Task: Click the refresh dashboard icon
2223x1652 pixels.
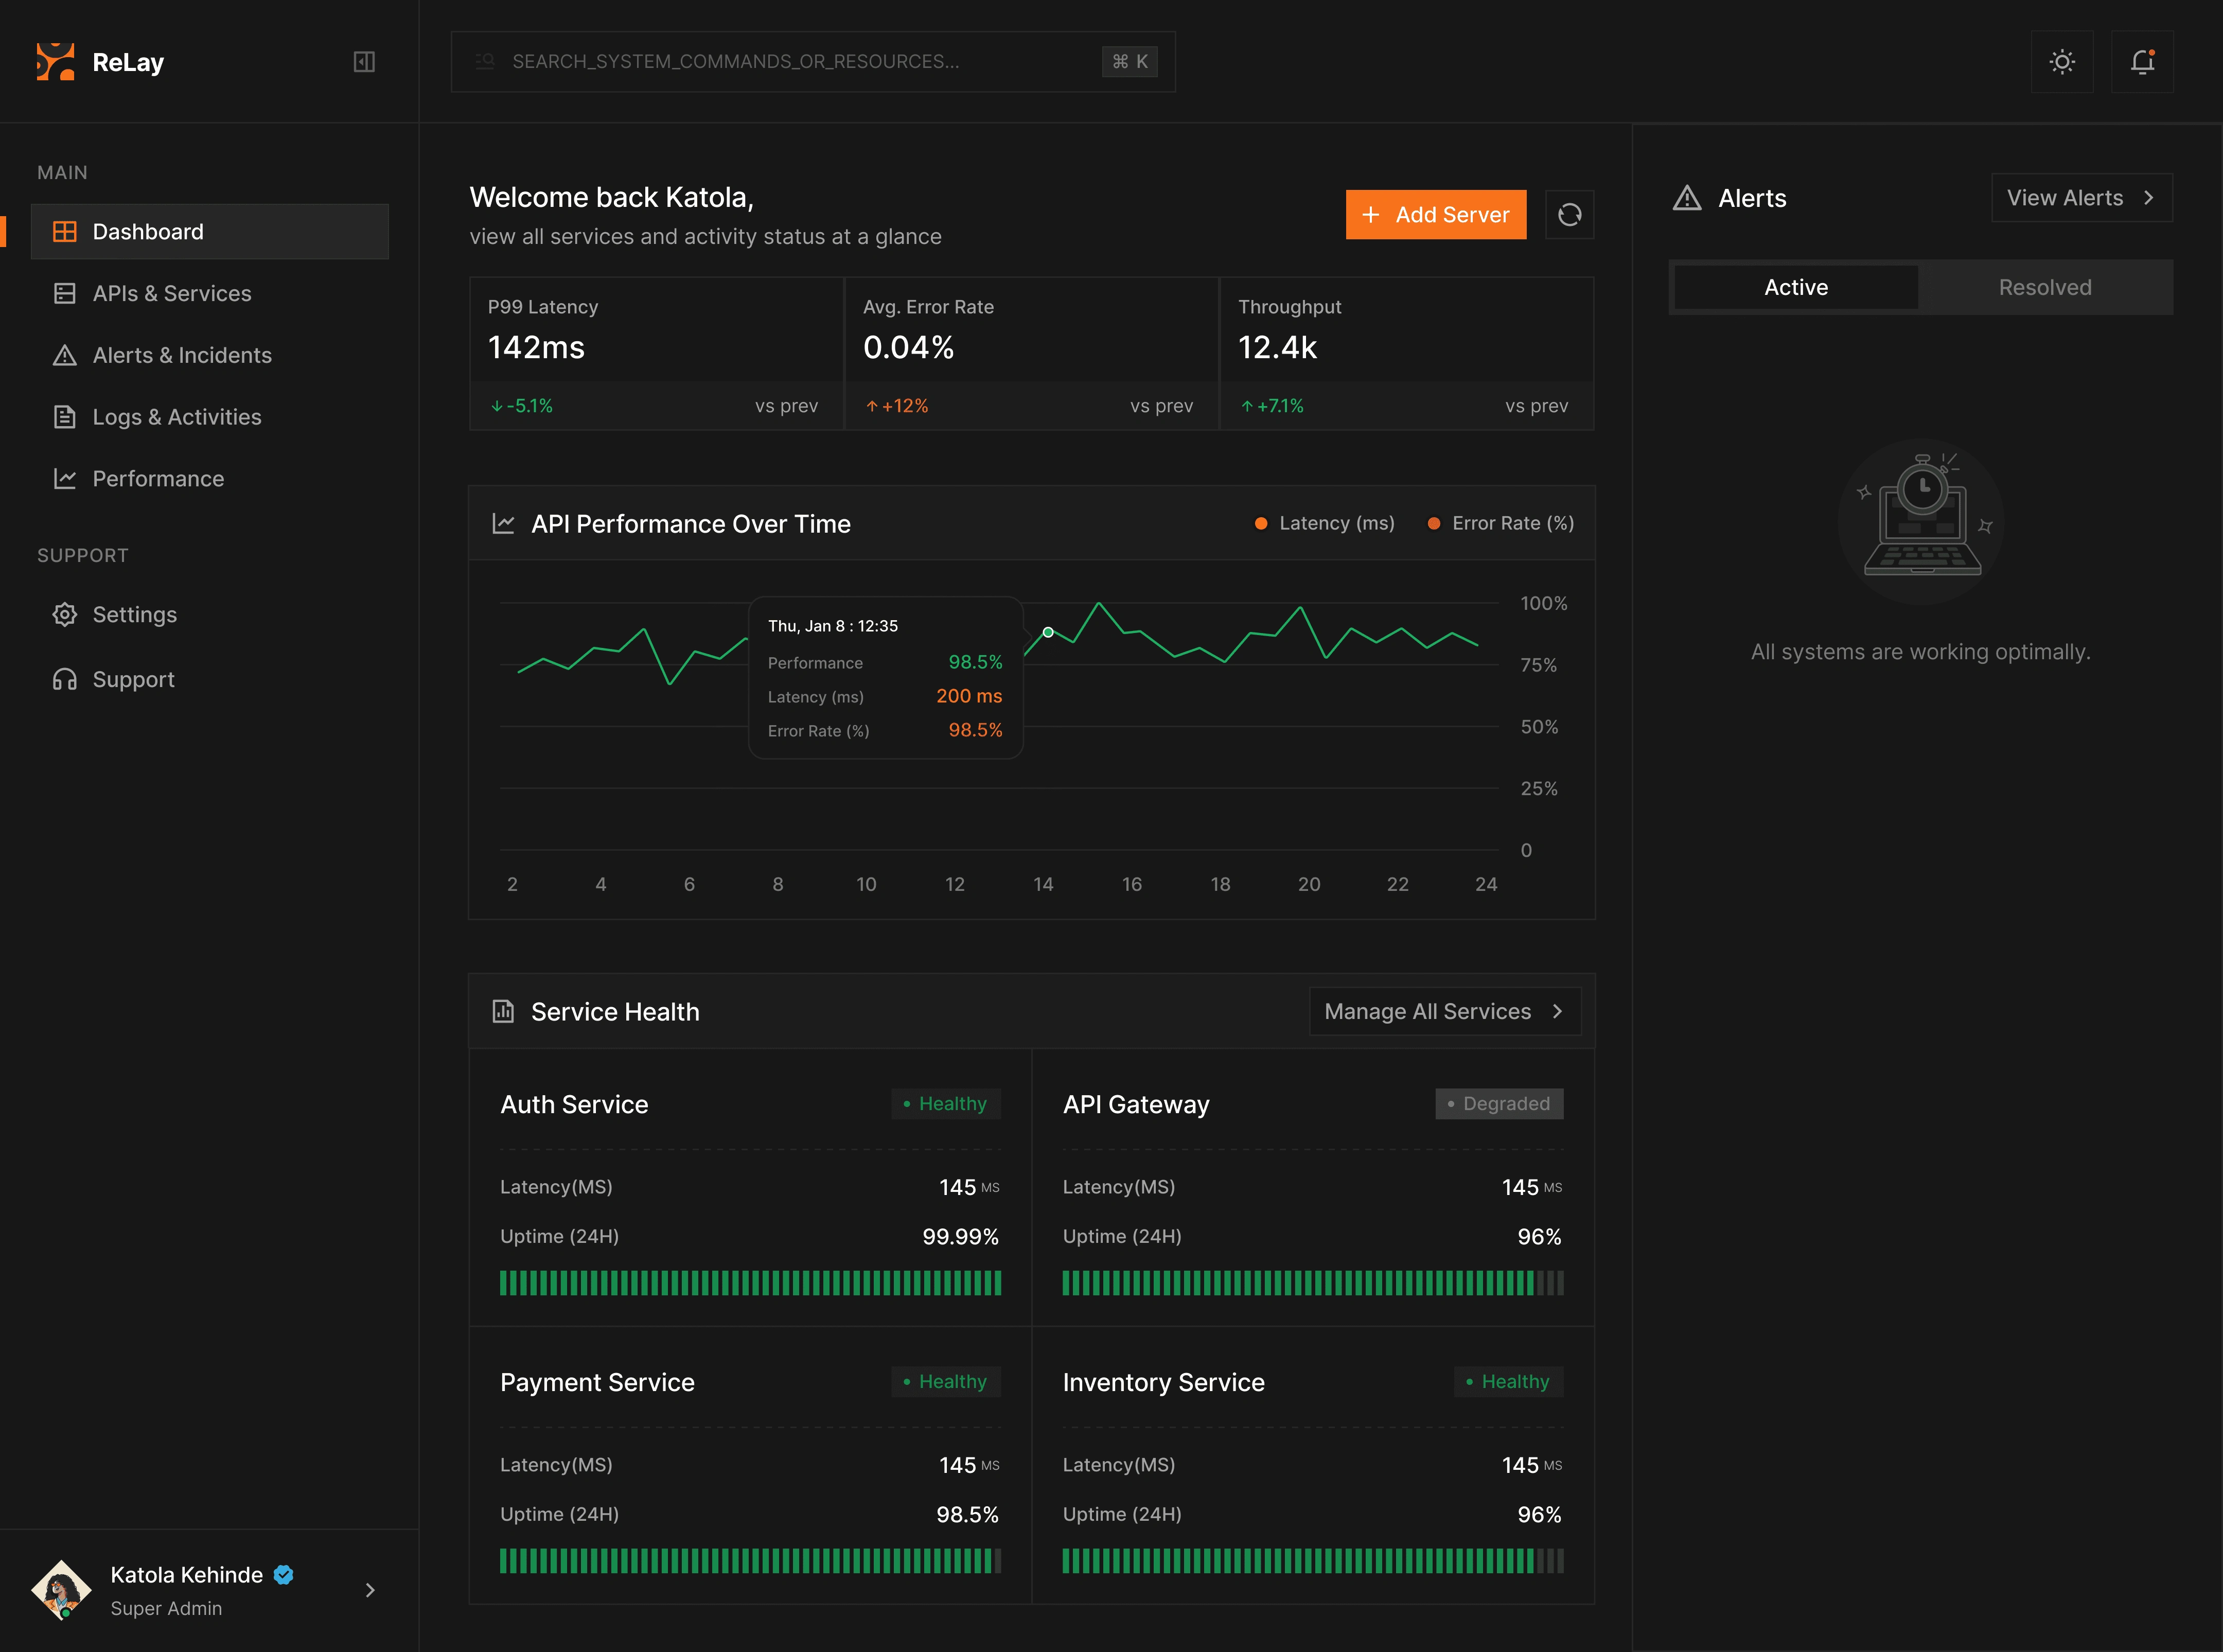Action: tap(1569, 215)
